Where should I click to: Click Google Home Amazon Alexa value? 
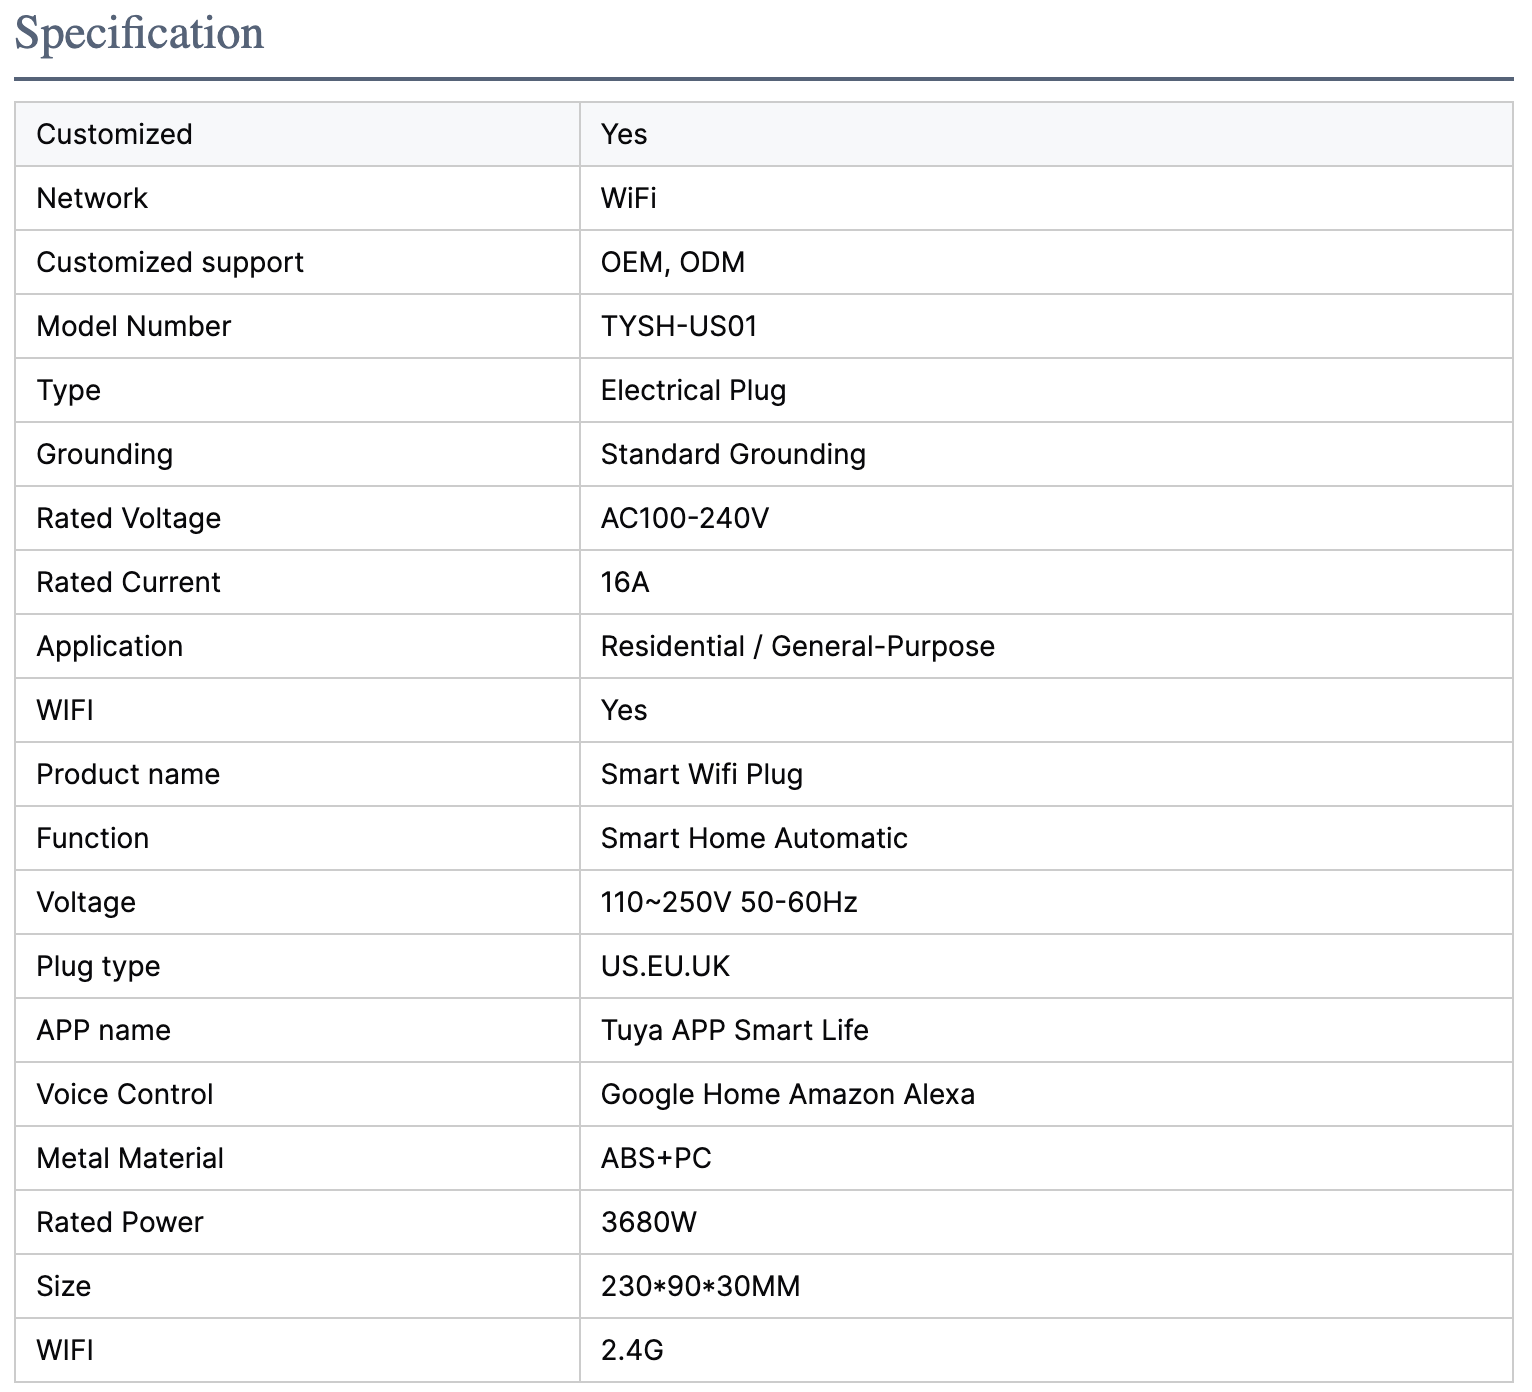click(x=787, y=1094)
